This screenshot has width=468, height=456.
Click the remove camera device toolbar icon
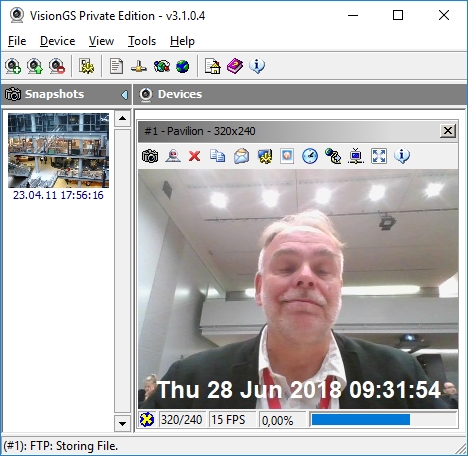57,66
